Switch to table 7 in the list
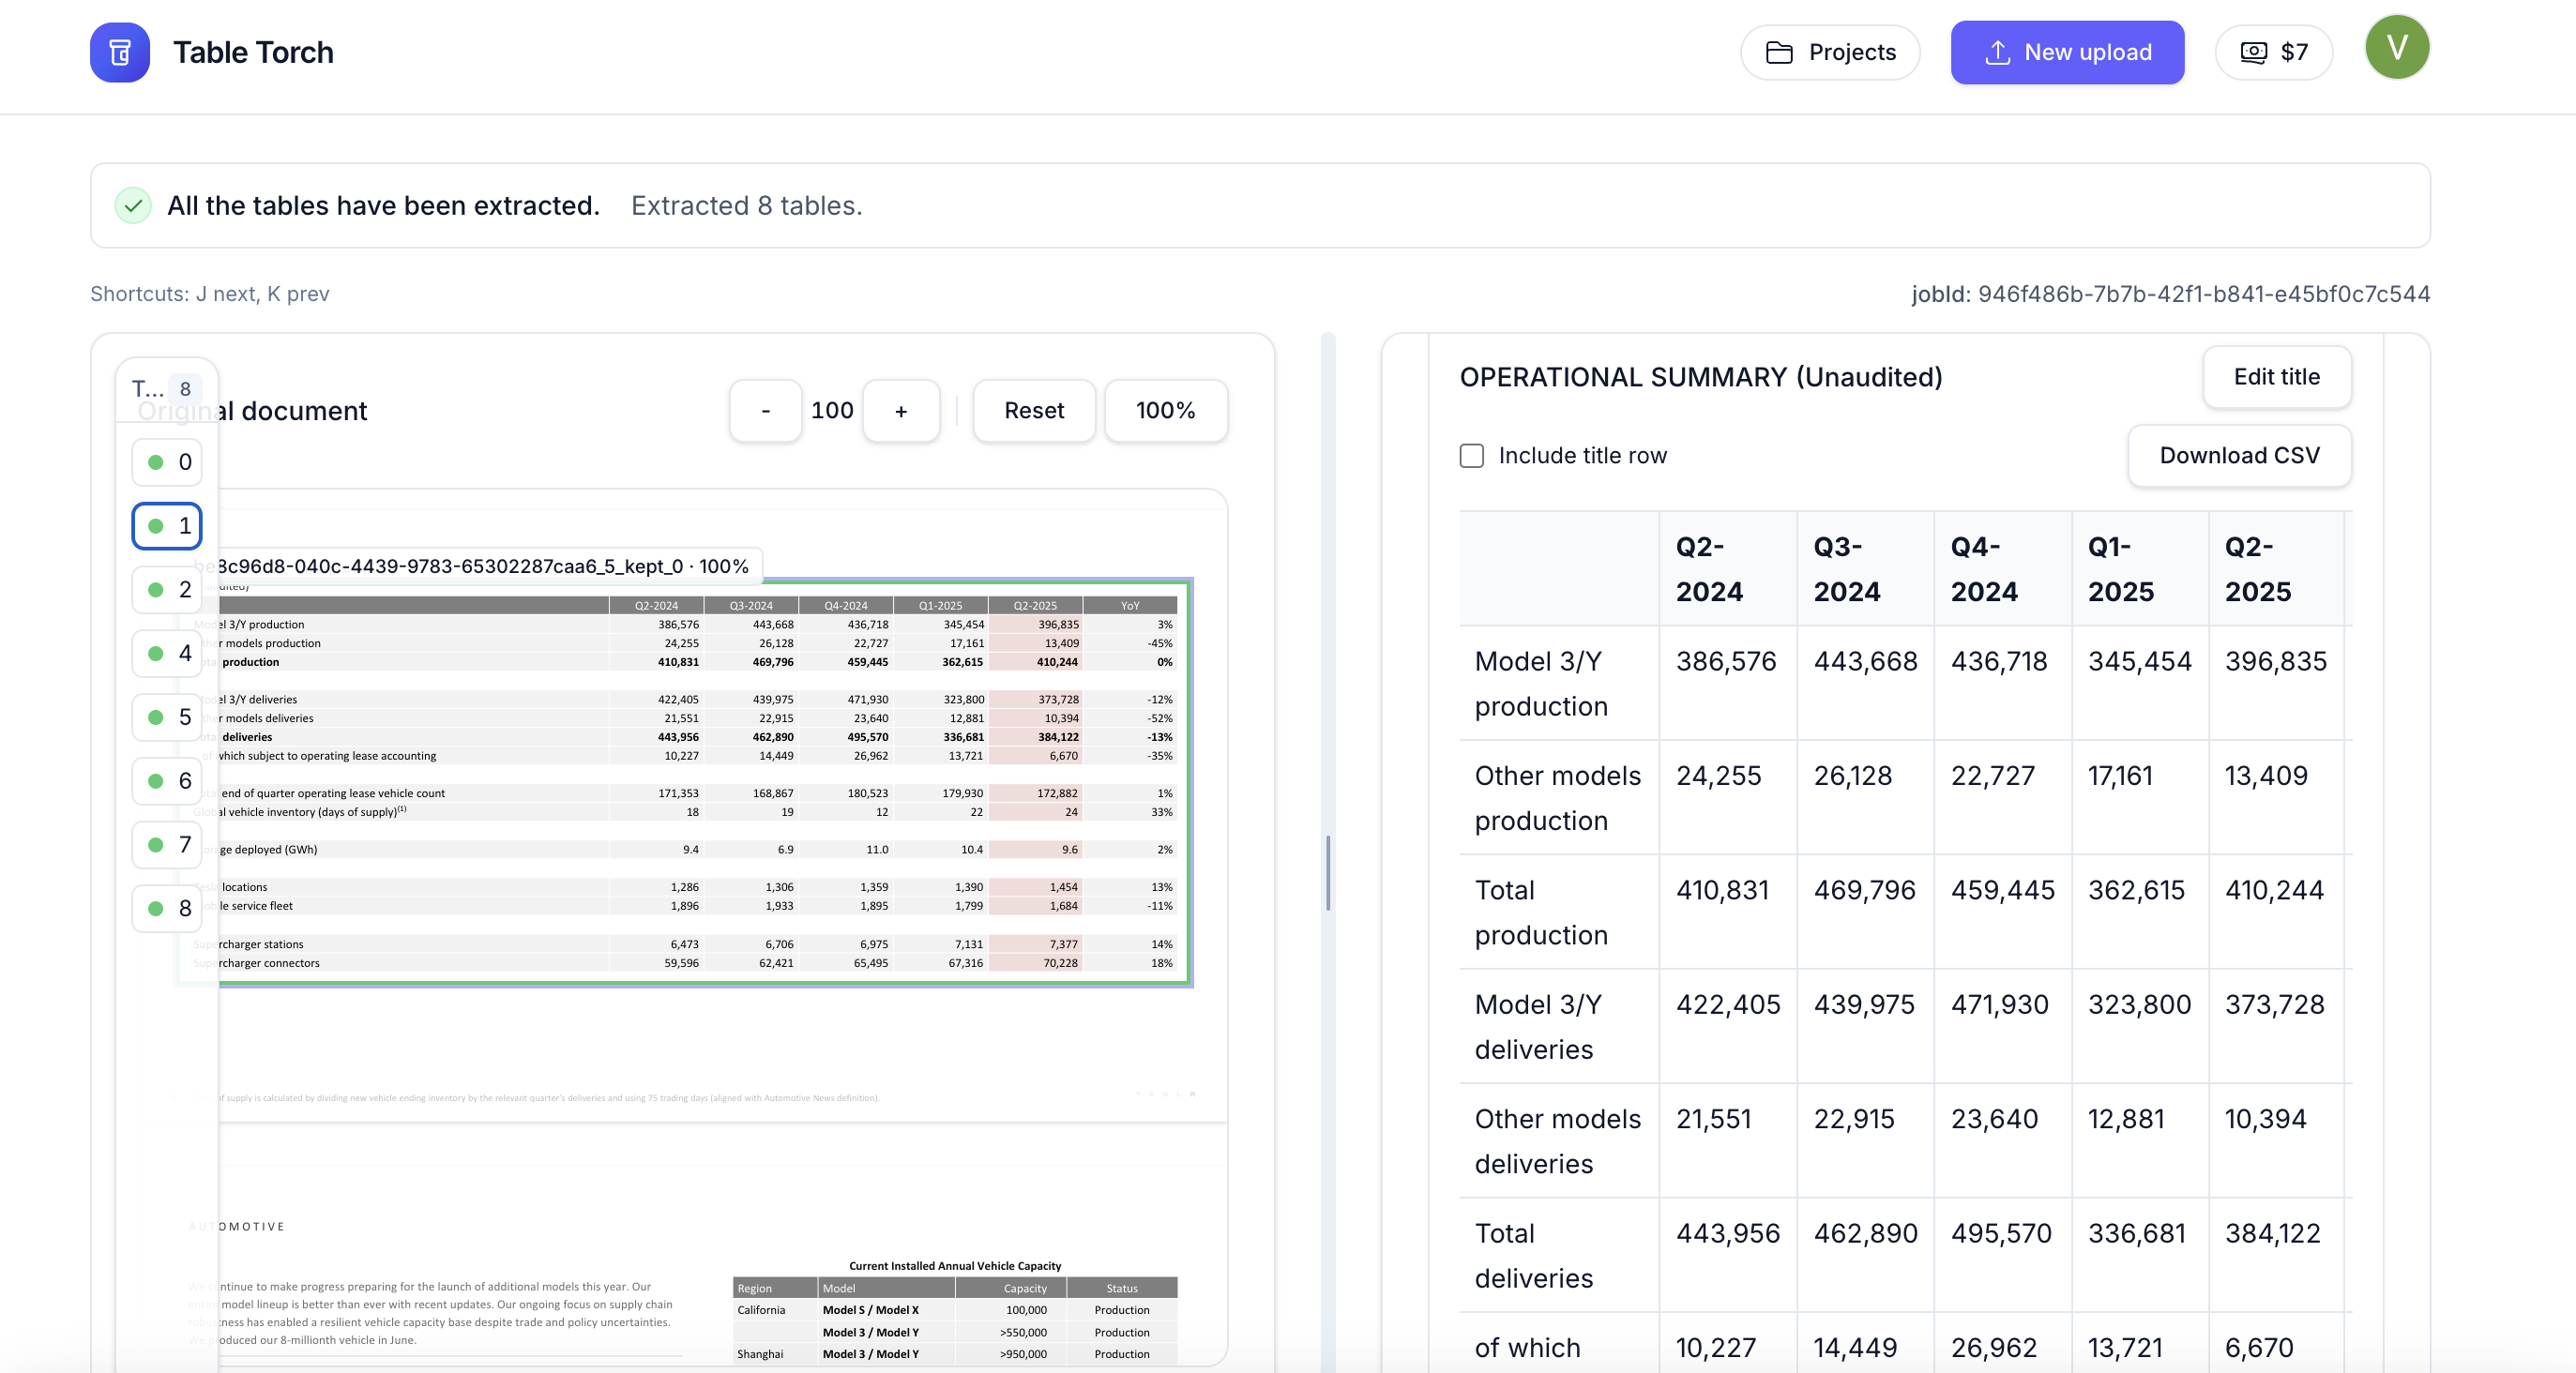The image size is (2576, 1373). [168, 845]
